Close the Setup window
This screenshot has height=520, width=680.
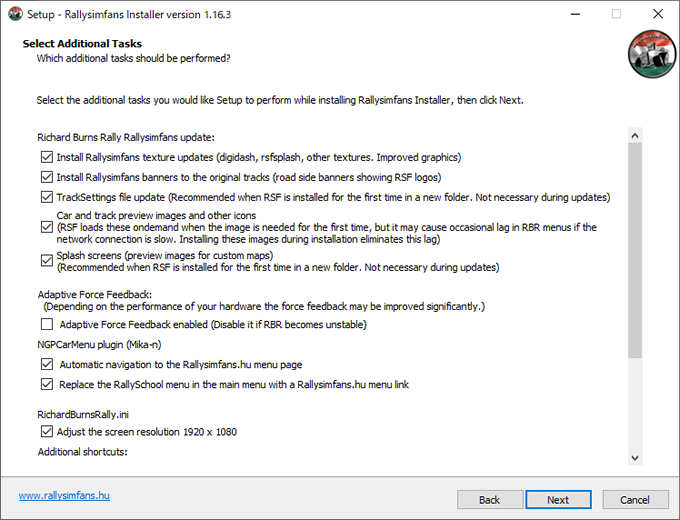tap(658, 14)
